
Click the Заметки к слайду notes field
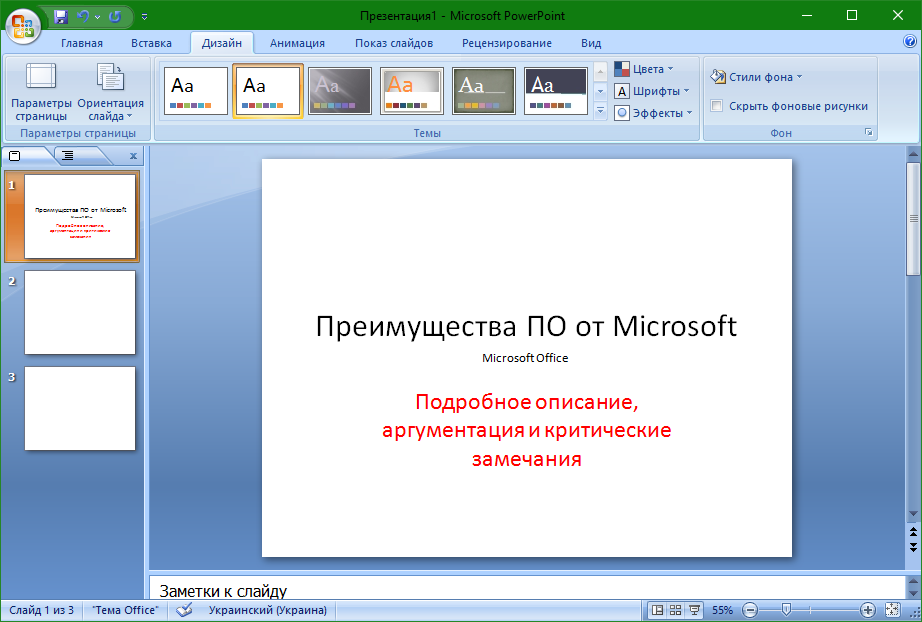(526, 588)
